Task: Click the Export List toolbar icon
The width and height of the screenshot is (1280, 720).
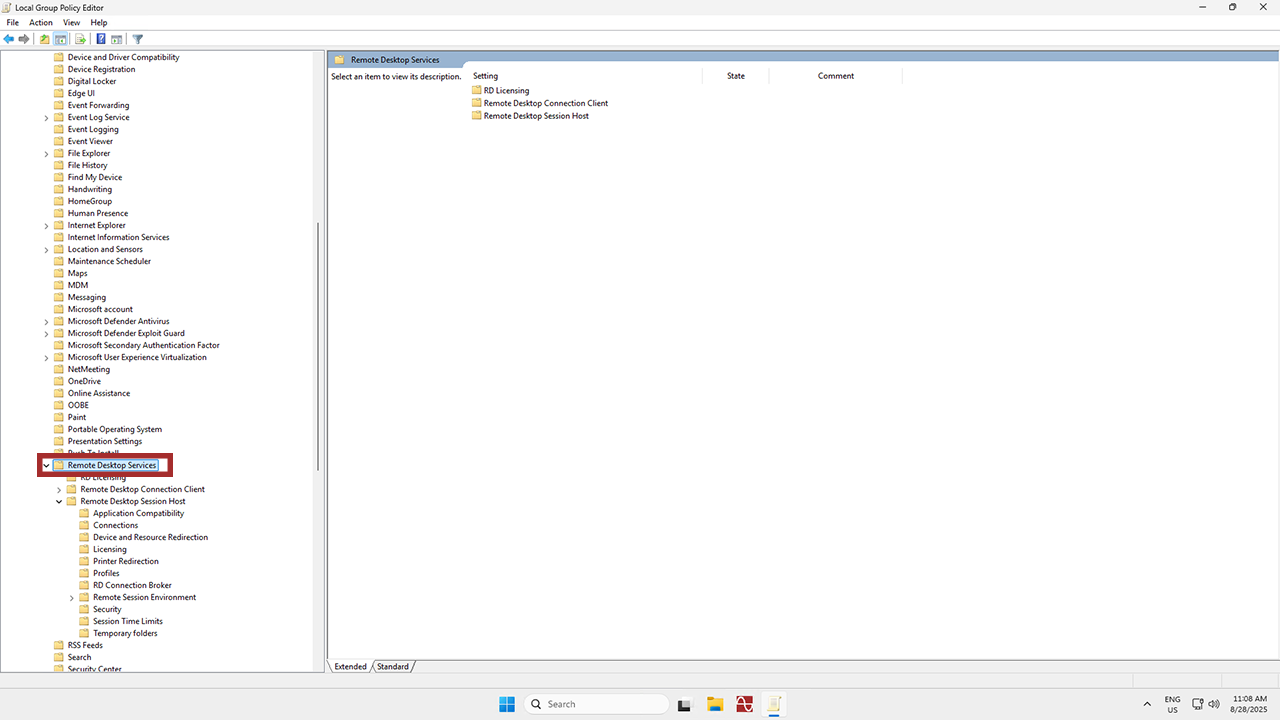Action: pos(80,39)
